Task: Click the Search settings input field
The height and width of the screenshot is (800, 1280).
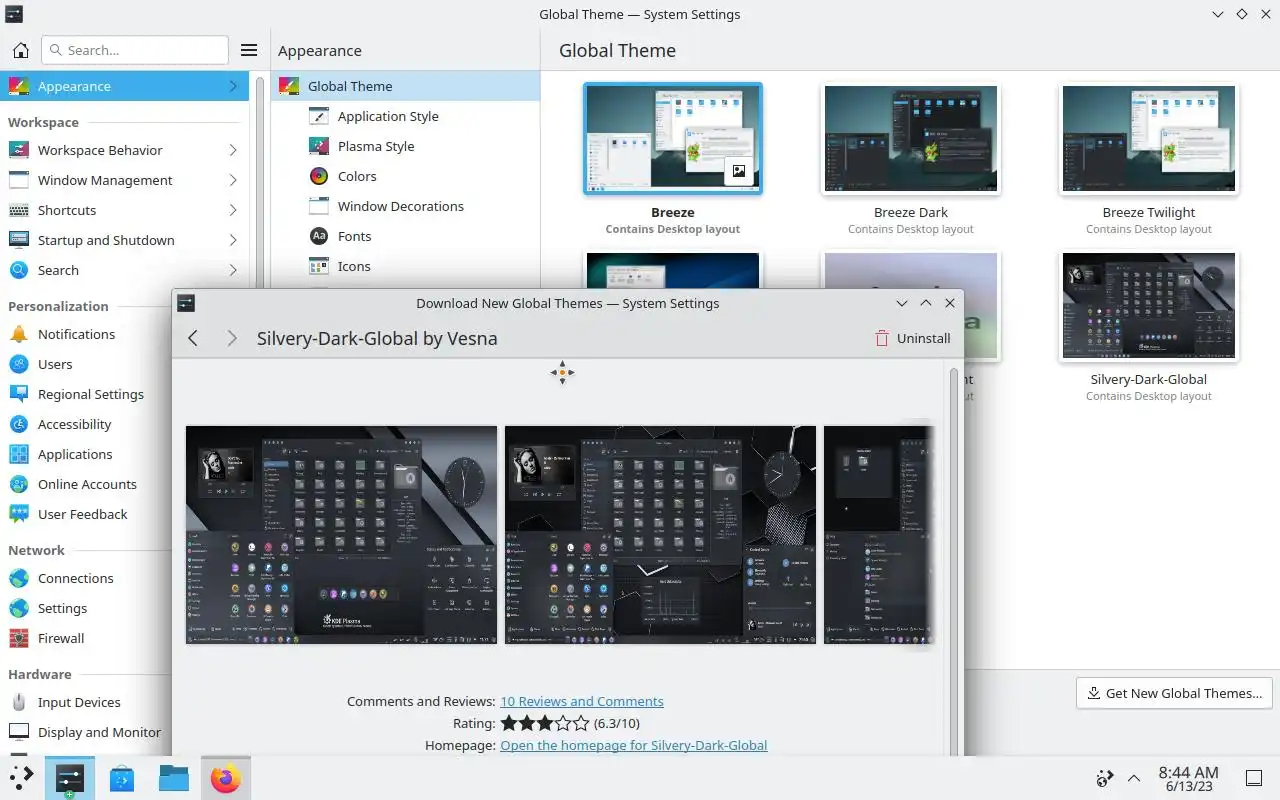Action: (135, 50)
